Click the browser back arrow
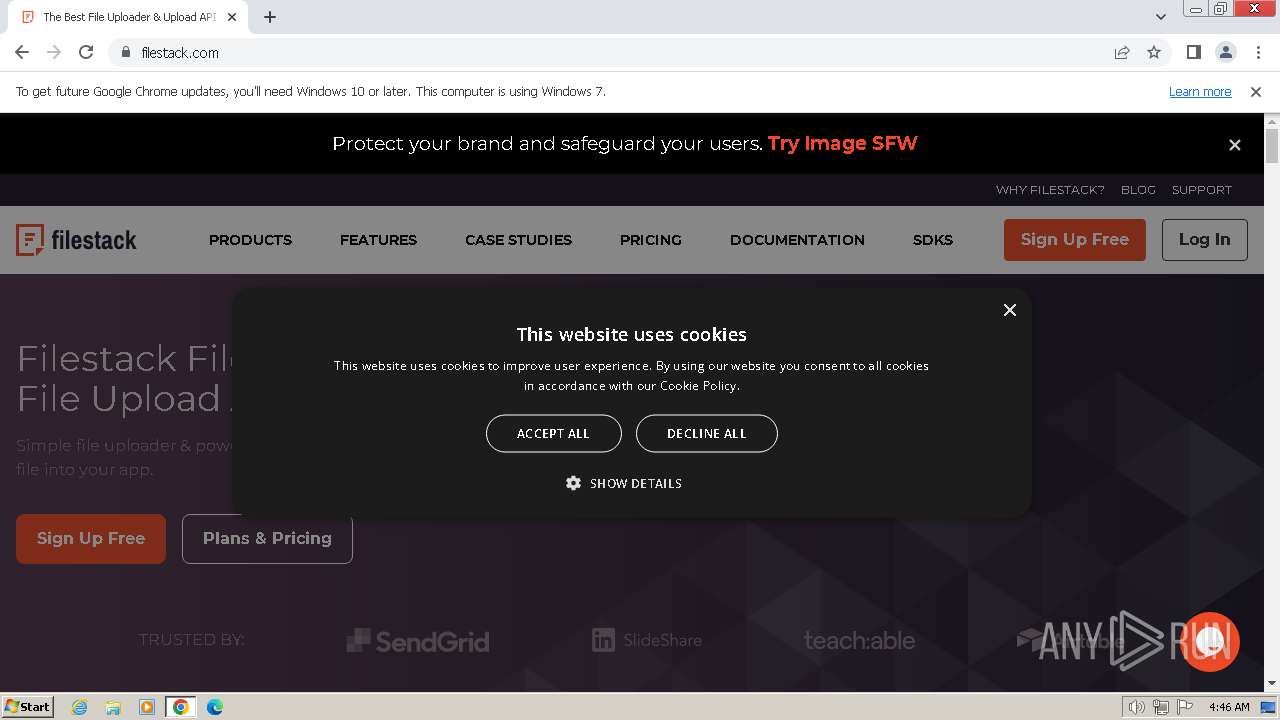The width and height of the screenshot is (1280, 720). 22,52
